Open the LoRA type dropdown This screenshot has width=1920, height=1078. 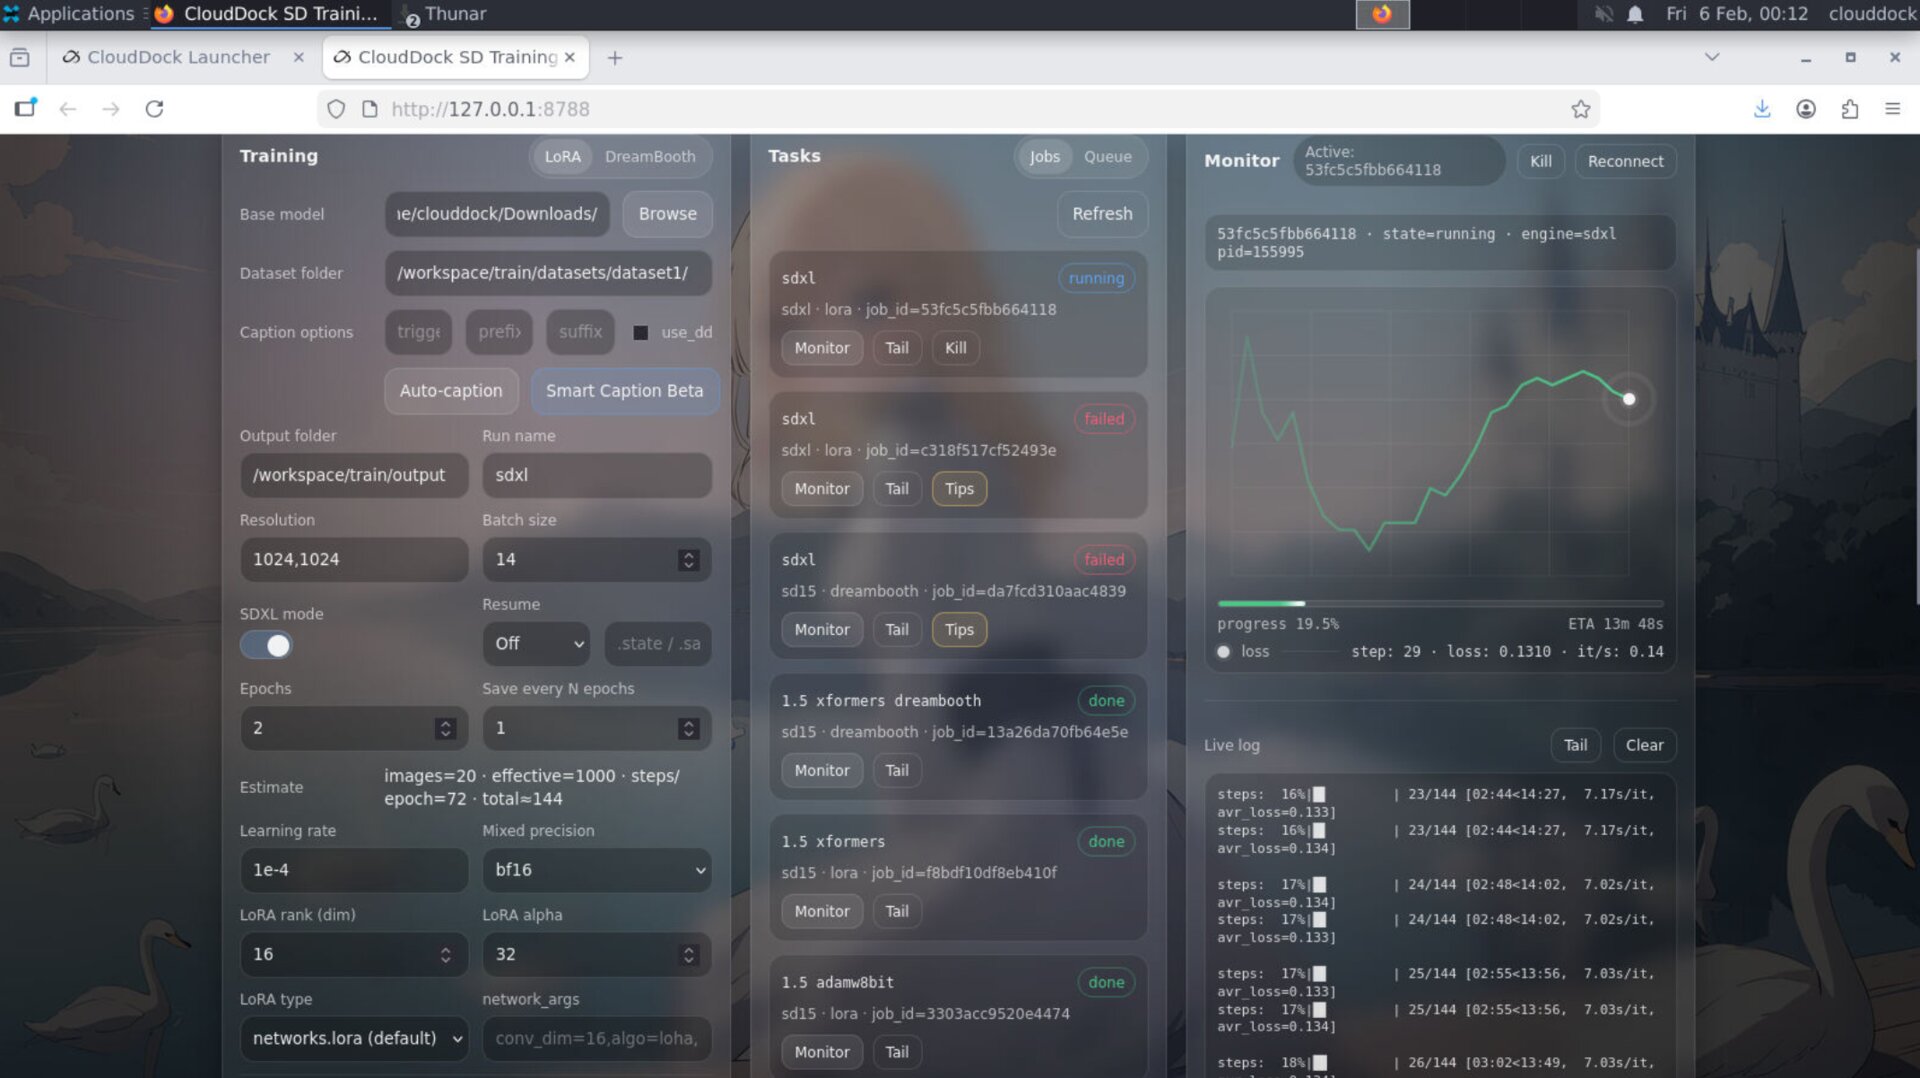[x=354, y=1038]
